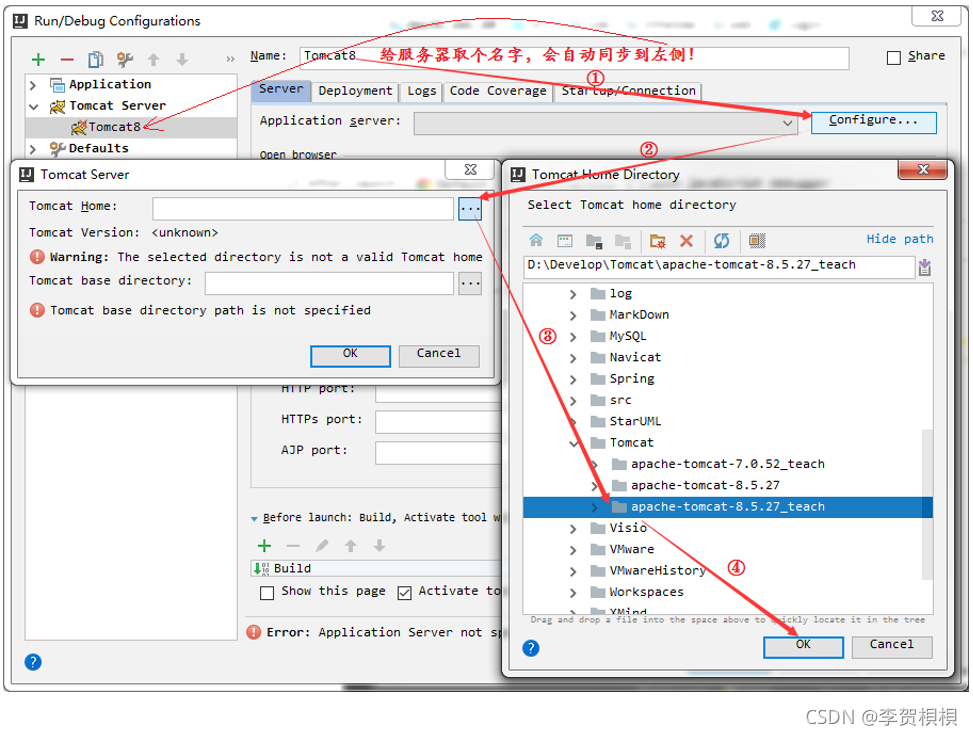Browse for Tomcat base directory
This screenshot has height=735, width=973.
tap(470, 284)
